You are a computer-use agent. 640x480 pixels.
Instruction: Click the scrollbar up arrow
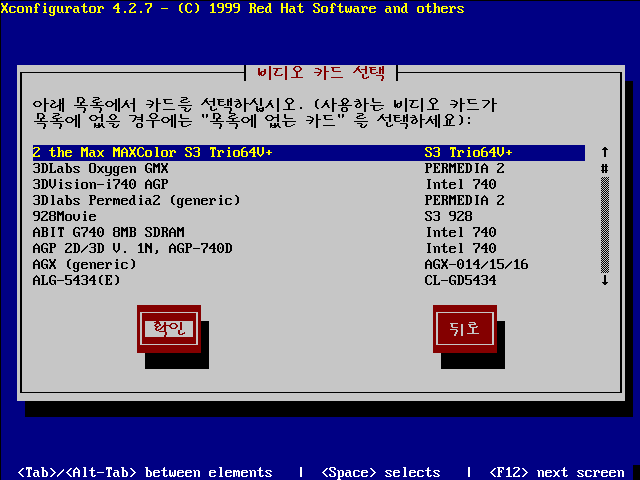click(x=605, y=153)
